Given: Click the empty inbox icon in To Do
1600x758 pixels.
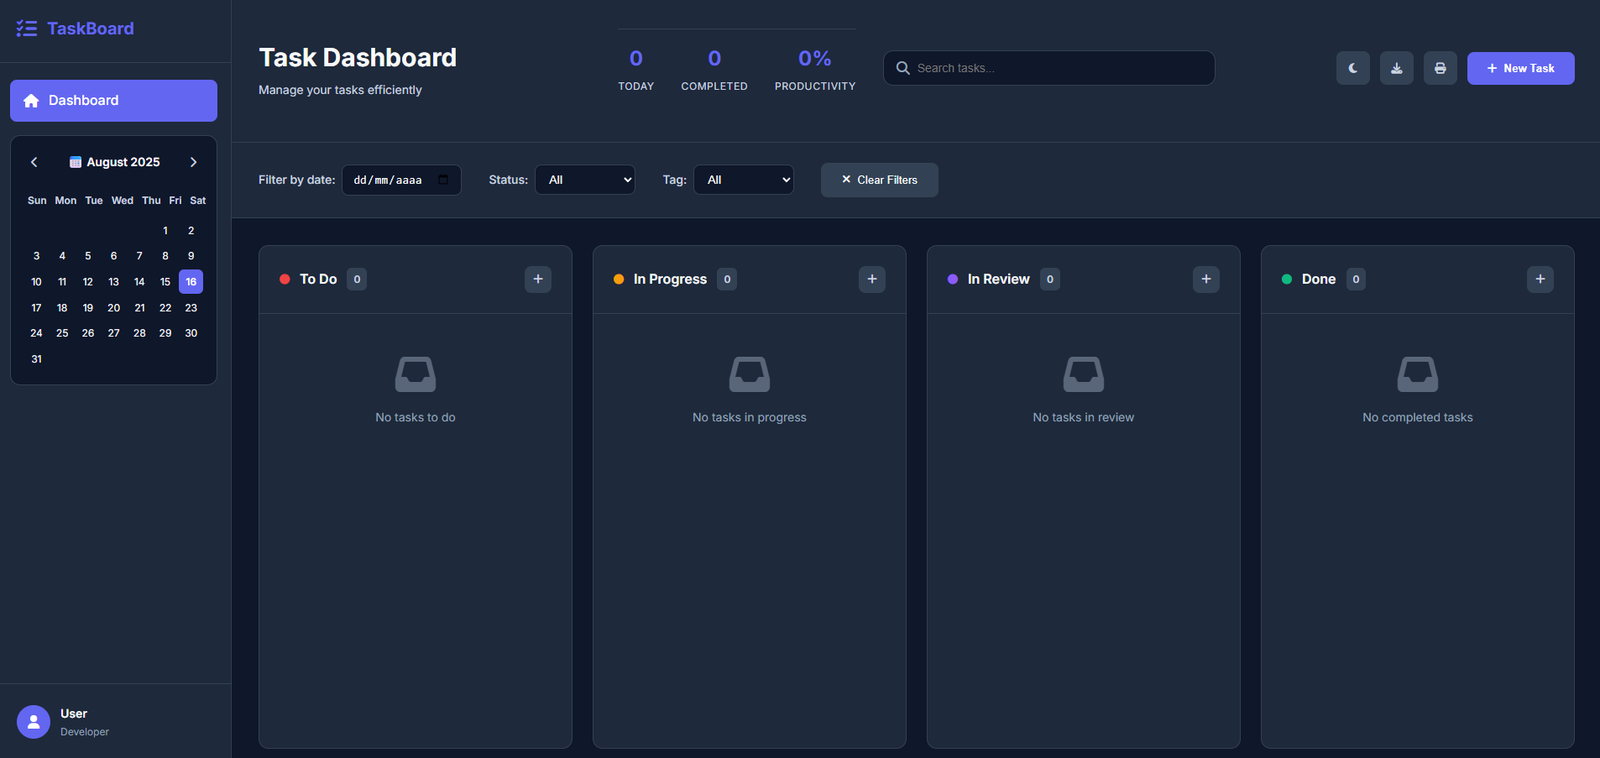Looking at the screenshot, I should point(415,375).
